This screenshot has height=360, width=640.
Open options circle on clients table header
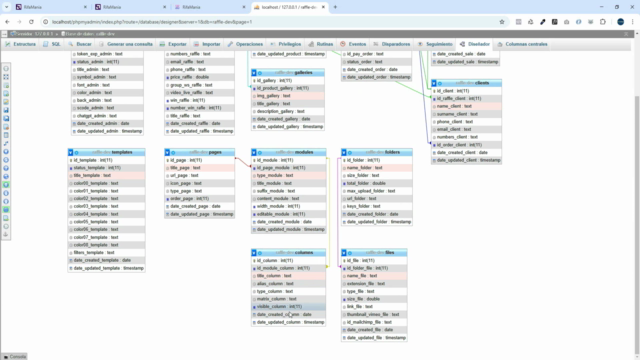440,83
